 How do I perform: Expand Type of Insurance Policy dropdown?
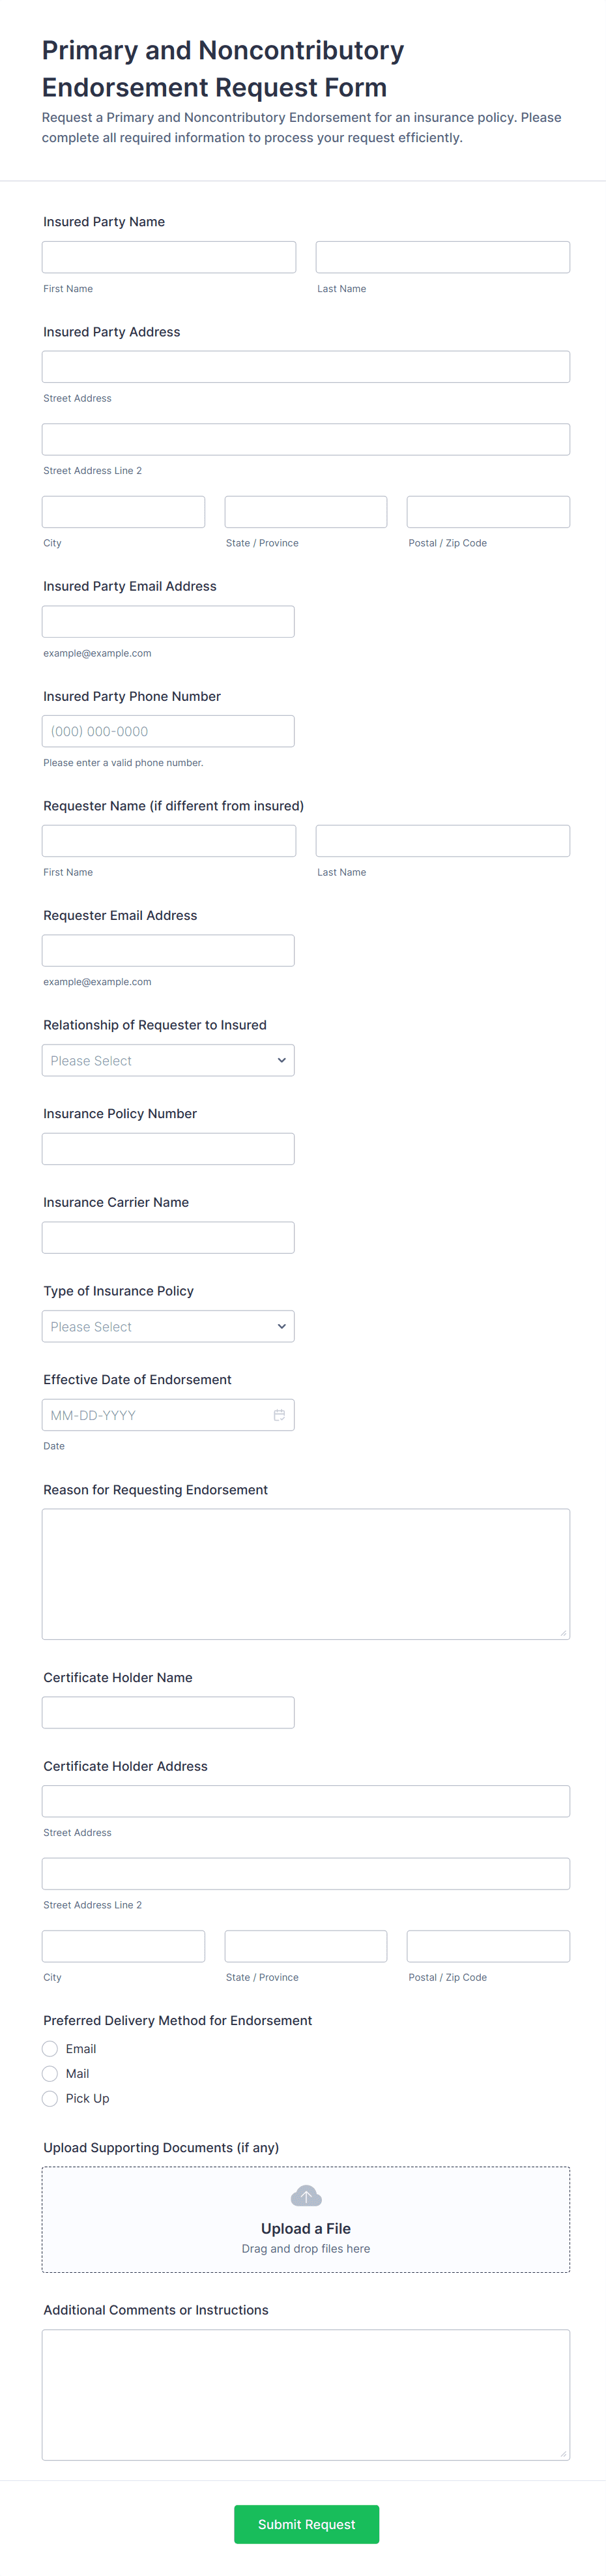click(x=168, y=1326)
